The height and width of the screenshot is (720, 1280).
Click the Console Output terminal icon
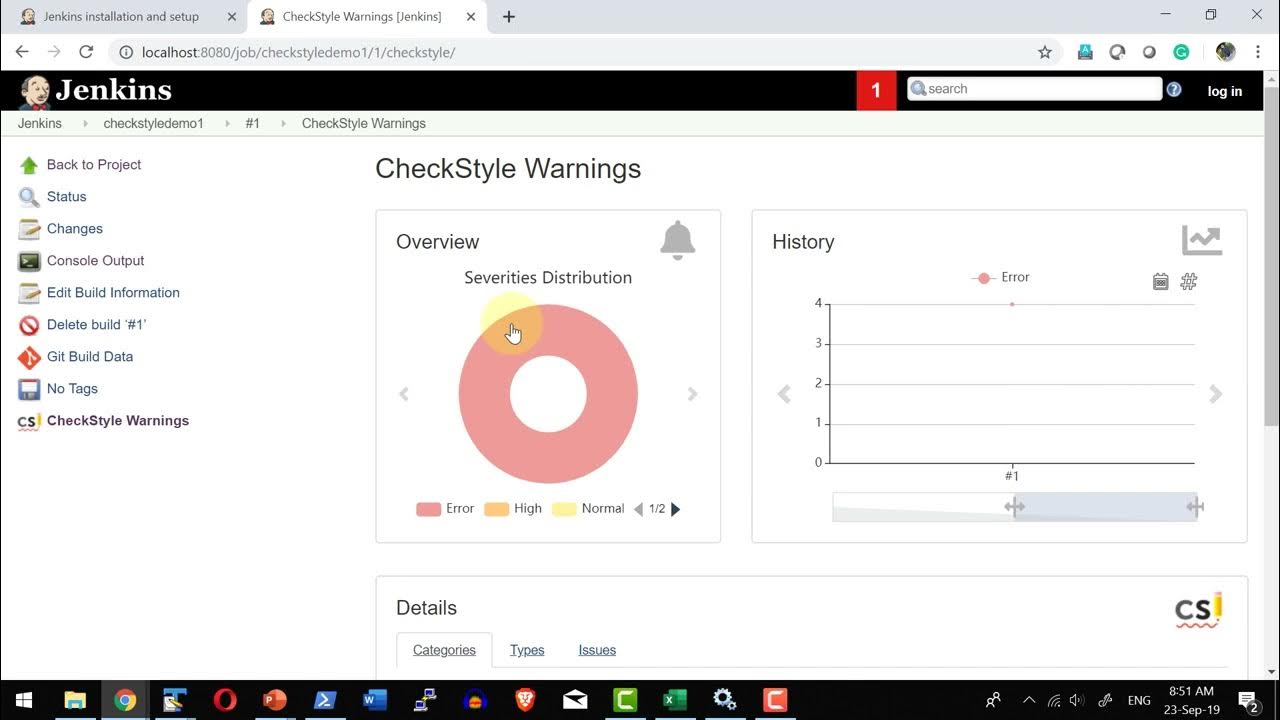pyautogui.click(x=29, y=261)
